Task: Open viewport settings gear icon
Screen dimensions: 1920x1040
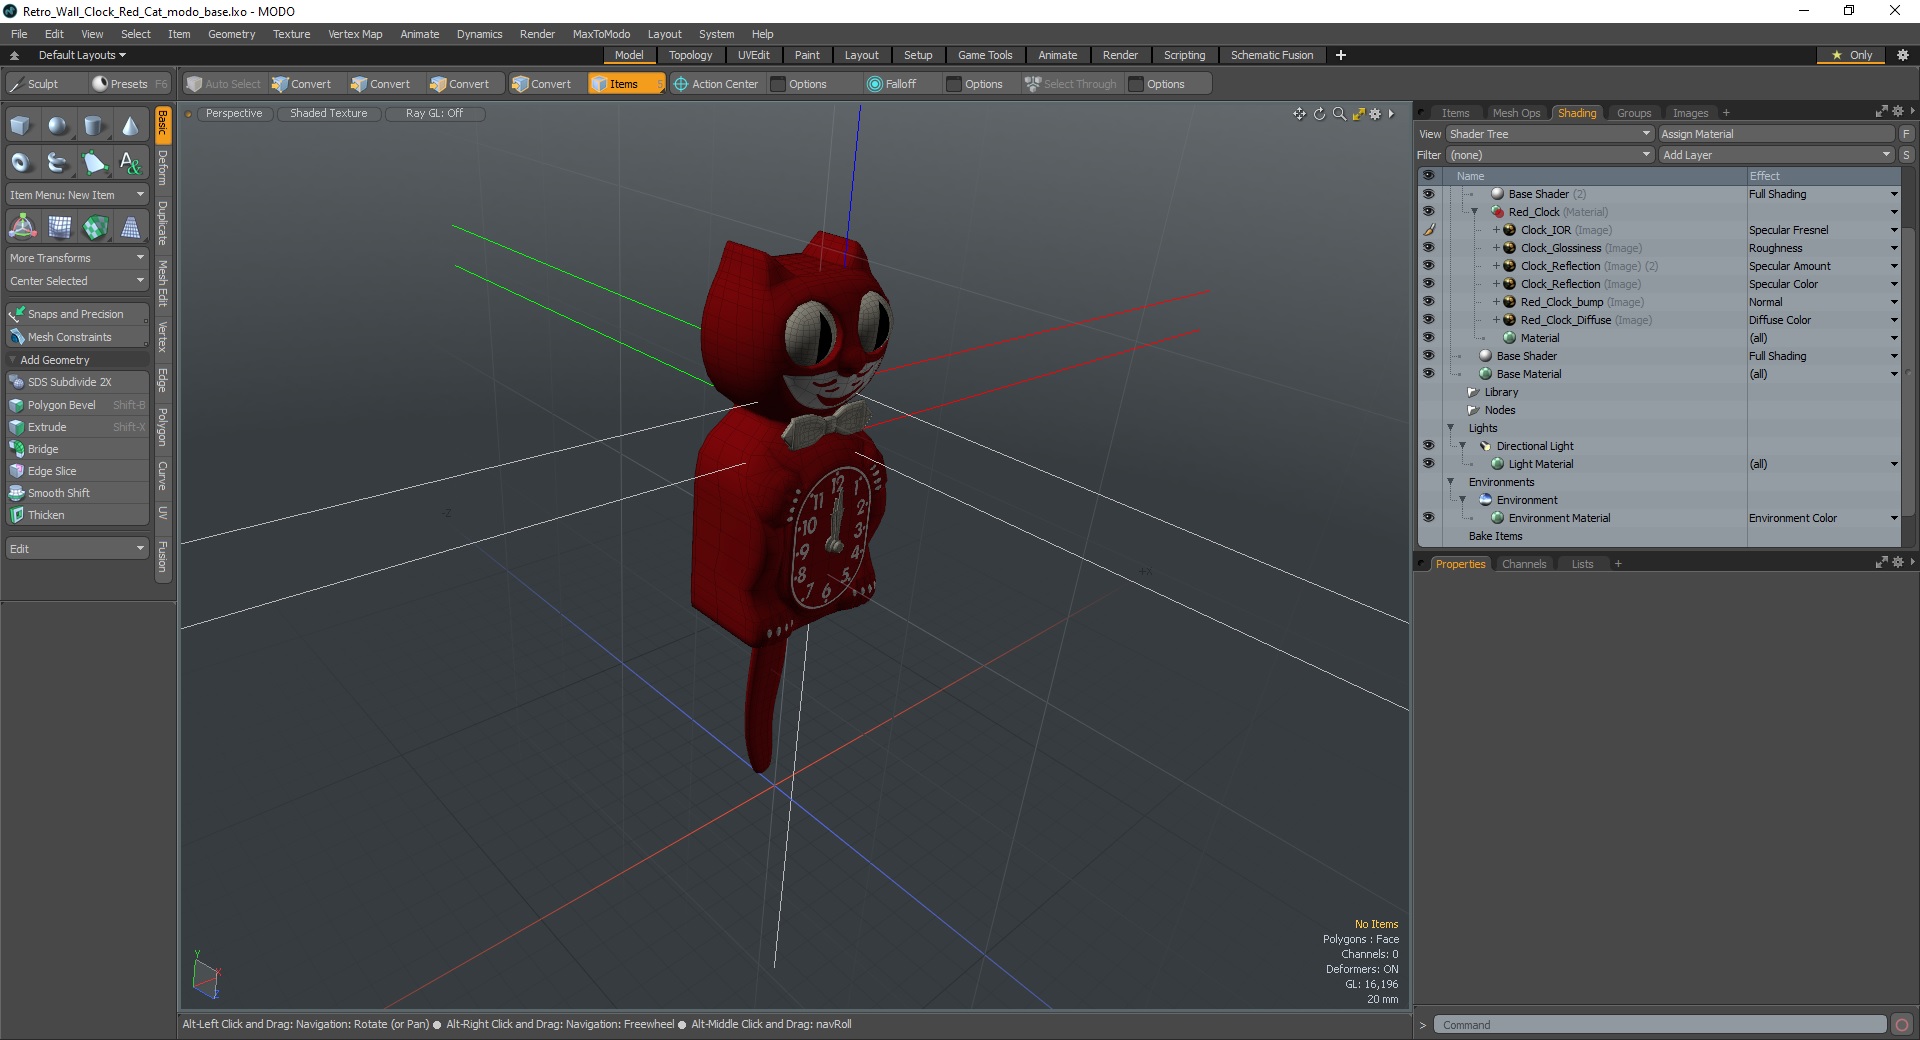Action: pyautogui.click(x=1375, y=114)
